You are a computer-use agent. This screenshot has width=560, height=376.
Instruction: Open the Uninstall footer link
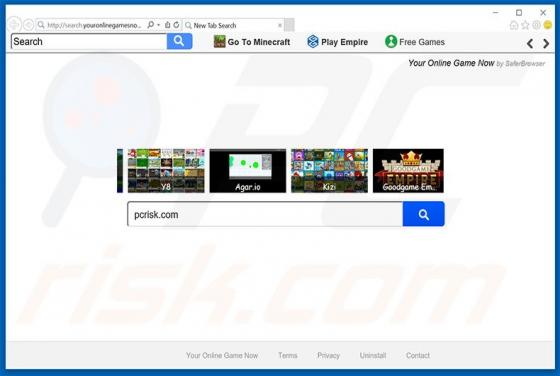[372, 355]
